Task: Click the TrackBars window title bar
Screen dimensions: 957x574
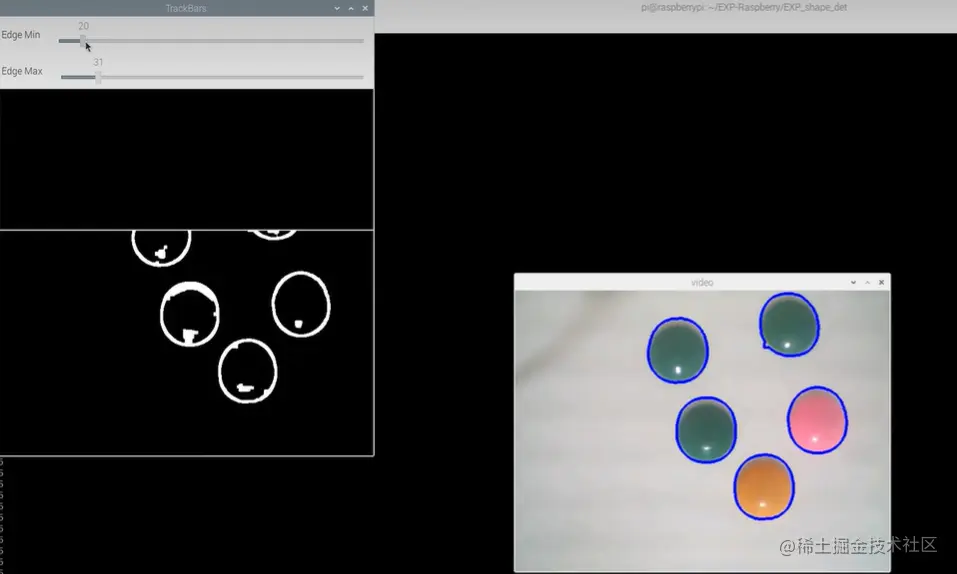Action: (x=186, y=9)
